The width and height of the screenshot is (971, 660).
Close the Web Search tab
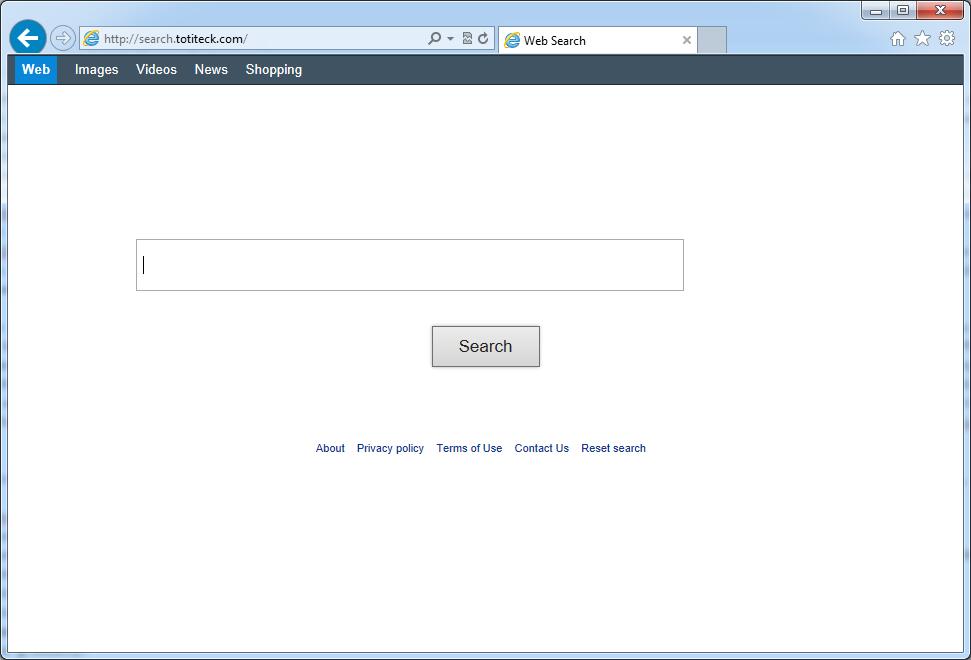687,40
